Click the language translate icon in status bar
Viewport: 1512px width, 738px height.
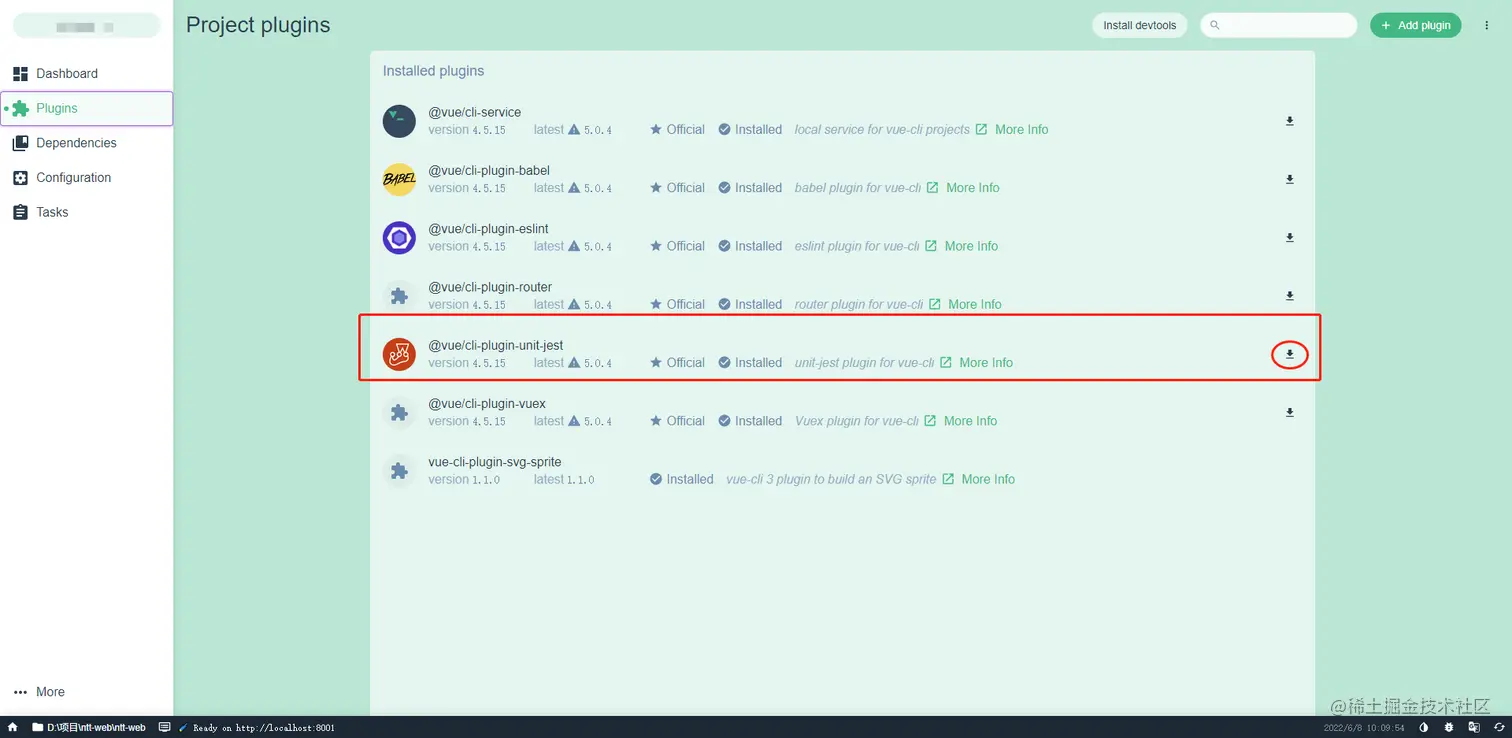1474,727
